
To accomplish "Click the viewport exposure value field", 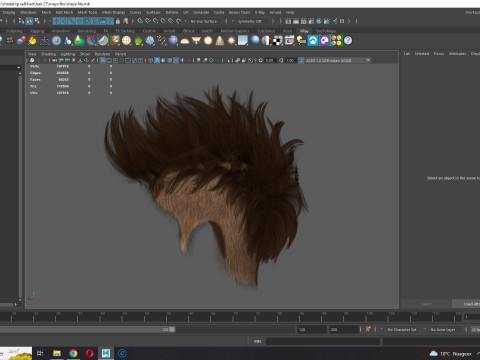I will [x=269, y=60].
